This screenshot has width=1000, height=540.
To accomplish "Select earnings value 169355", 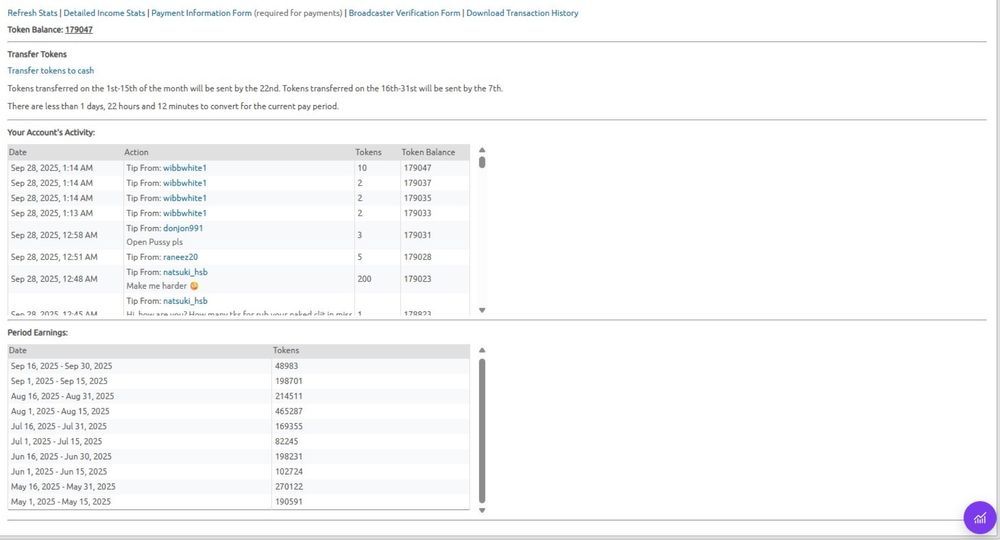I will [x=289, y=427].
